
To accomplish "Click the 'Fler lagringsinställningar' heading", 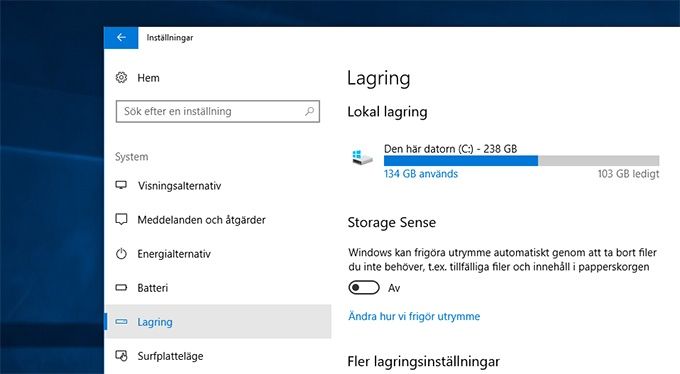I will (423, 361).
